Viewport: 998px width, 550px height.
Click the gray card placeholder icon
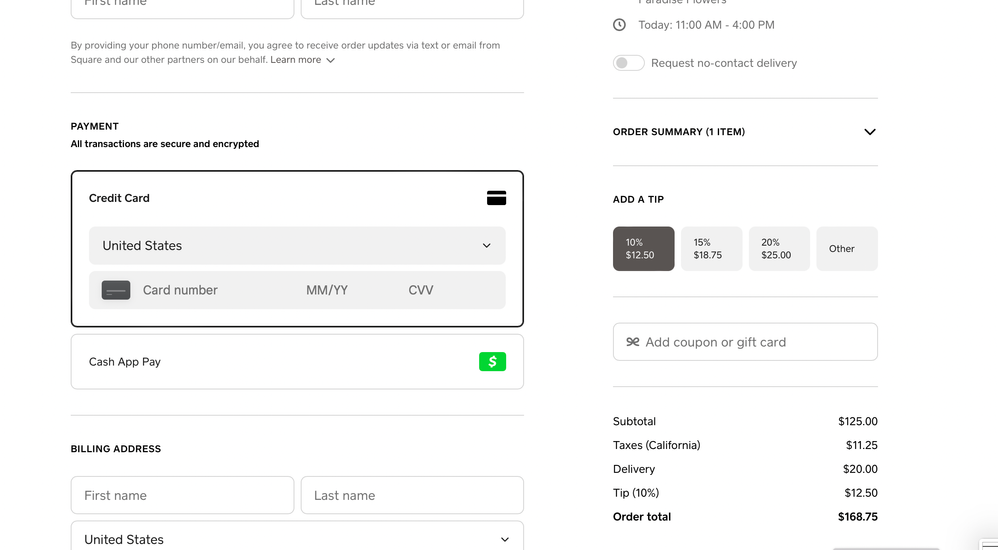(x=116, y=290)
